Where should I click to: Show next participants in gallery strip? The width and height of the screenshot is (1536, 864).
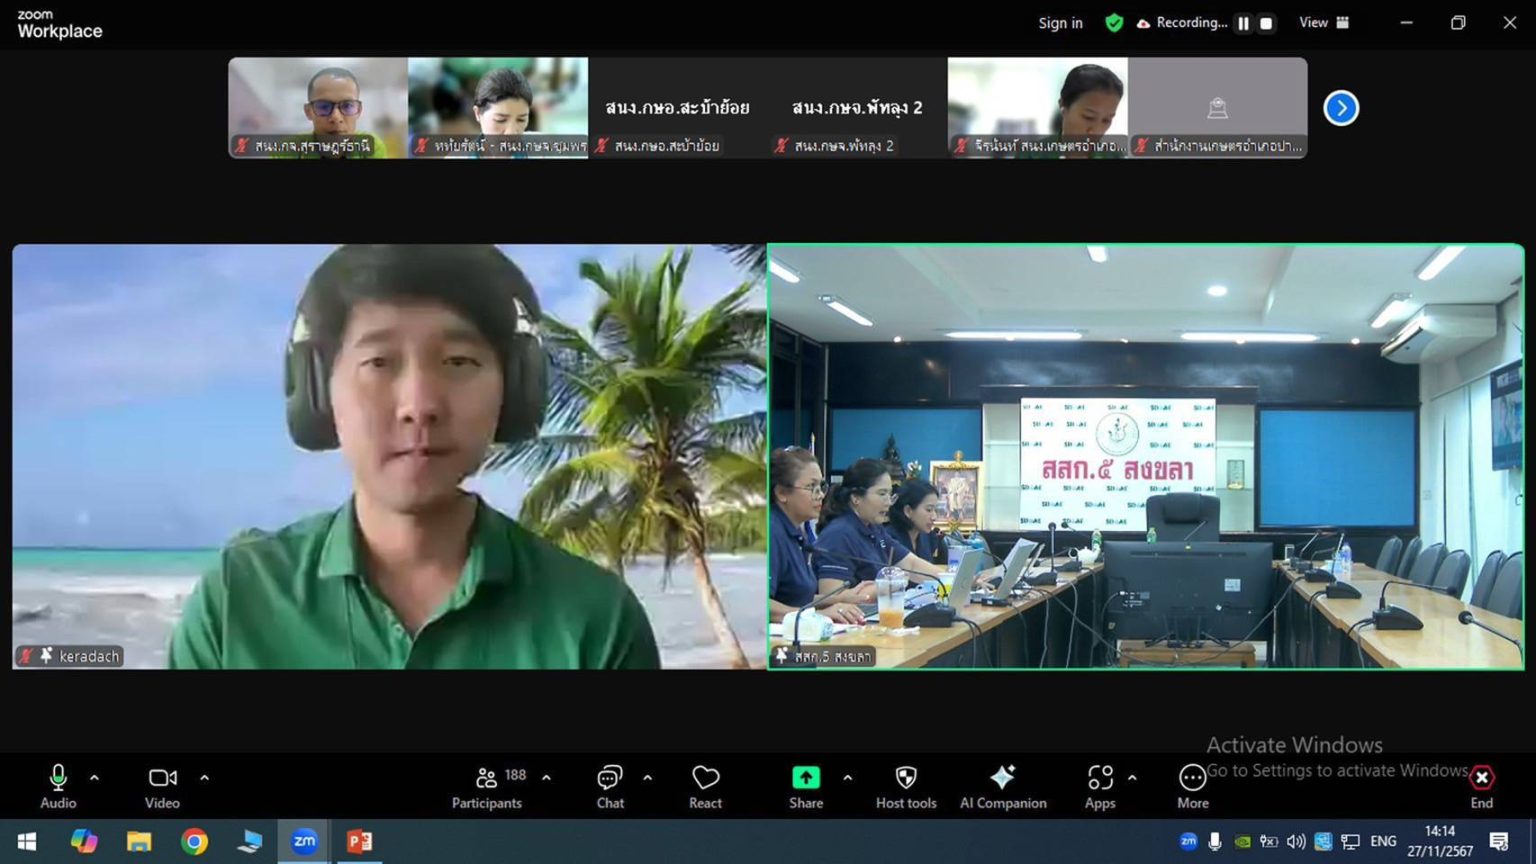click(1341, 108)
